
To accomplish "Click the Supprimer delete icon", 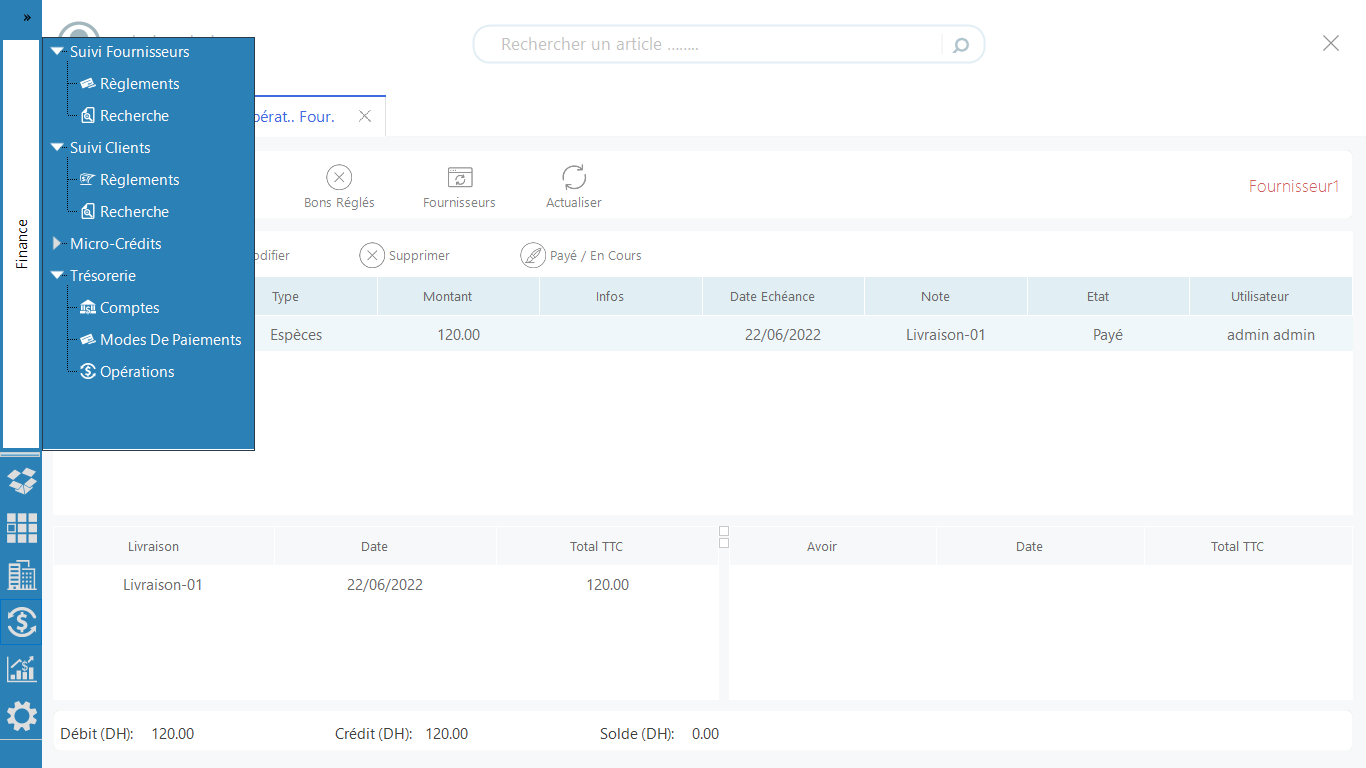I will click(x=372, y=255).
